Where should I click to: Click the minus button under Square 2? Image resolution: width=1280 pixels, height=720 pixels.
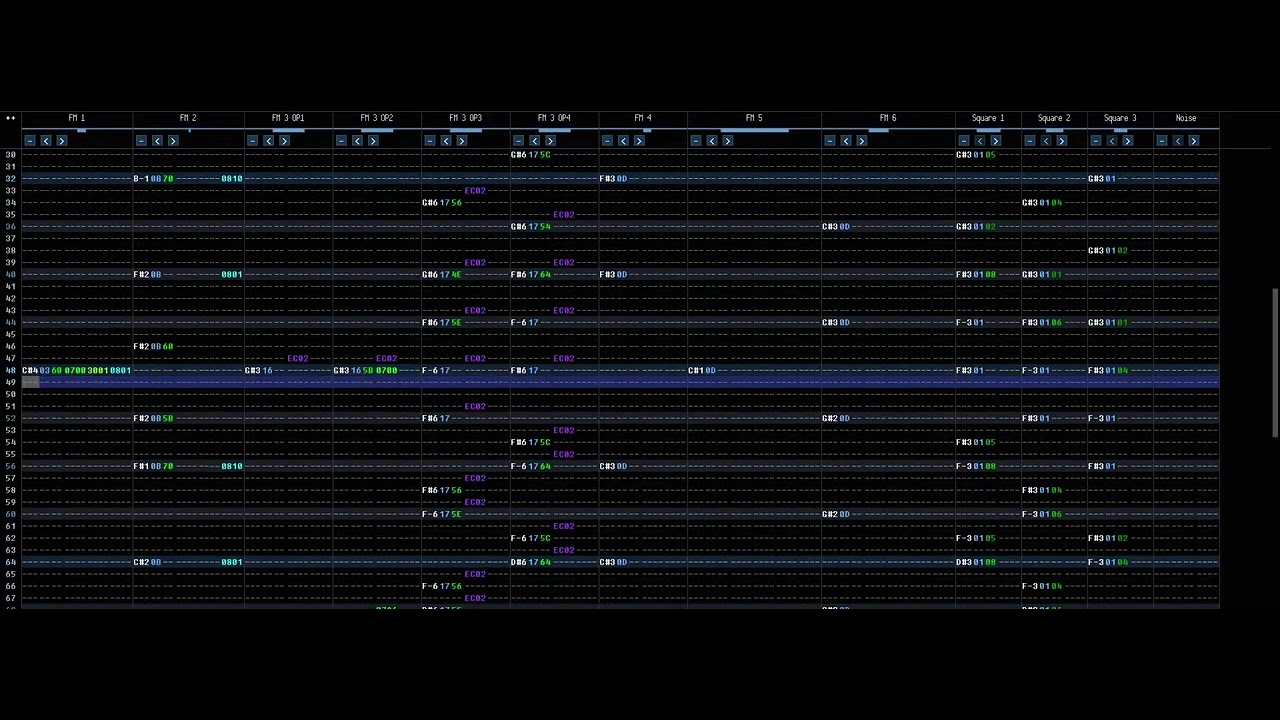(x=1029, y=141)
